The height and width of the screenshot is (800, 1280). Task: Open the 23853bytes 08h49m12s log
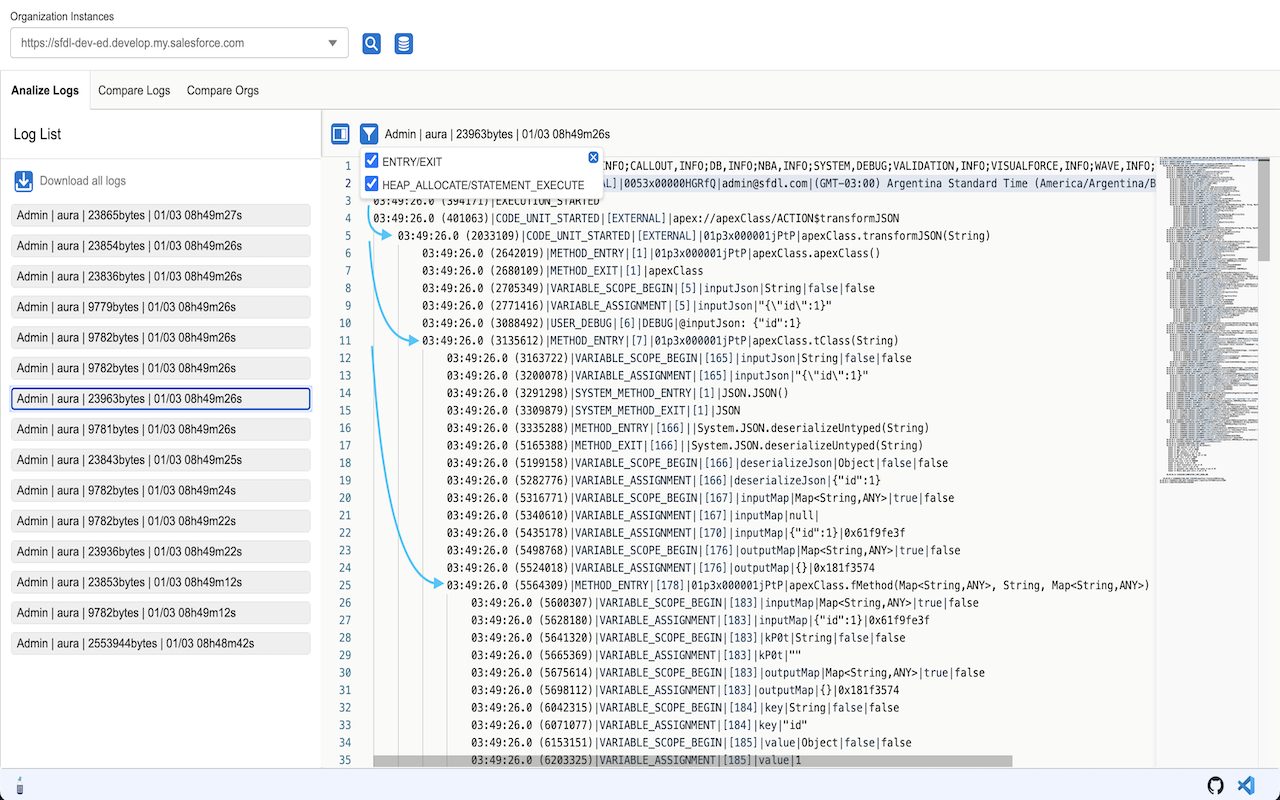point(161,582)
